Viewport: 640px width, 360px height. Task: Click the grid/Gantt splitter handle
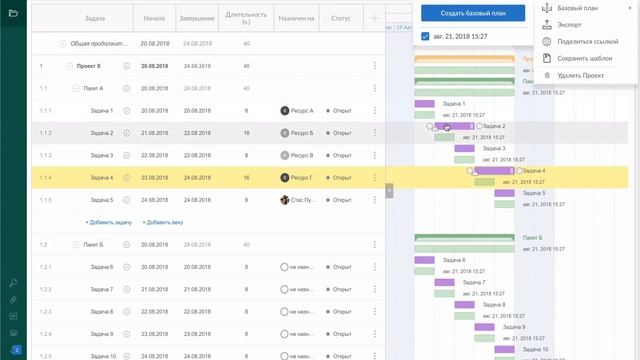tap(389, 191)
